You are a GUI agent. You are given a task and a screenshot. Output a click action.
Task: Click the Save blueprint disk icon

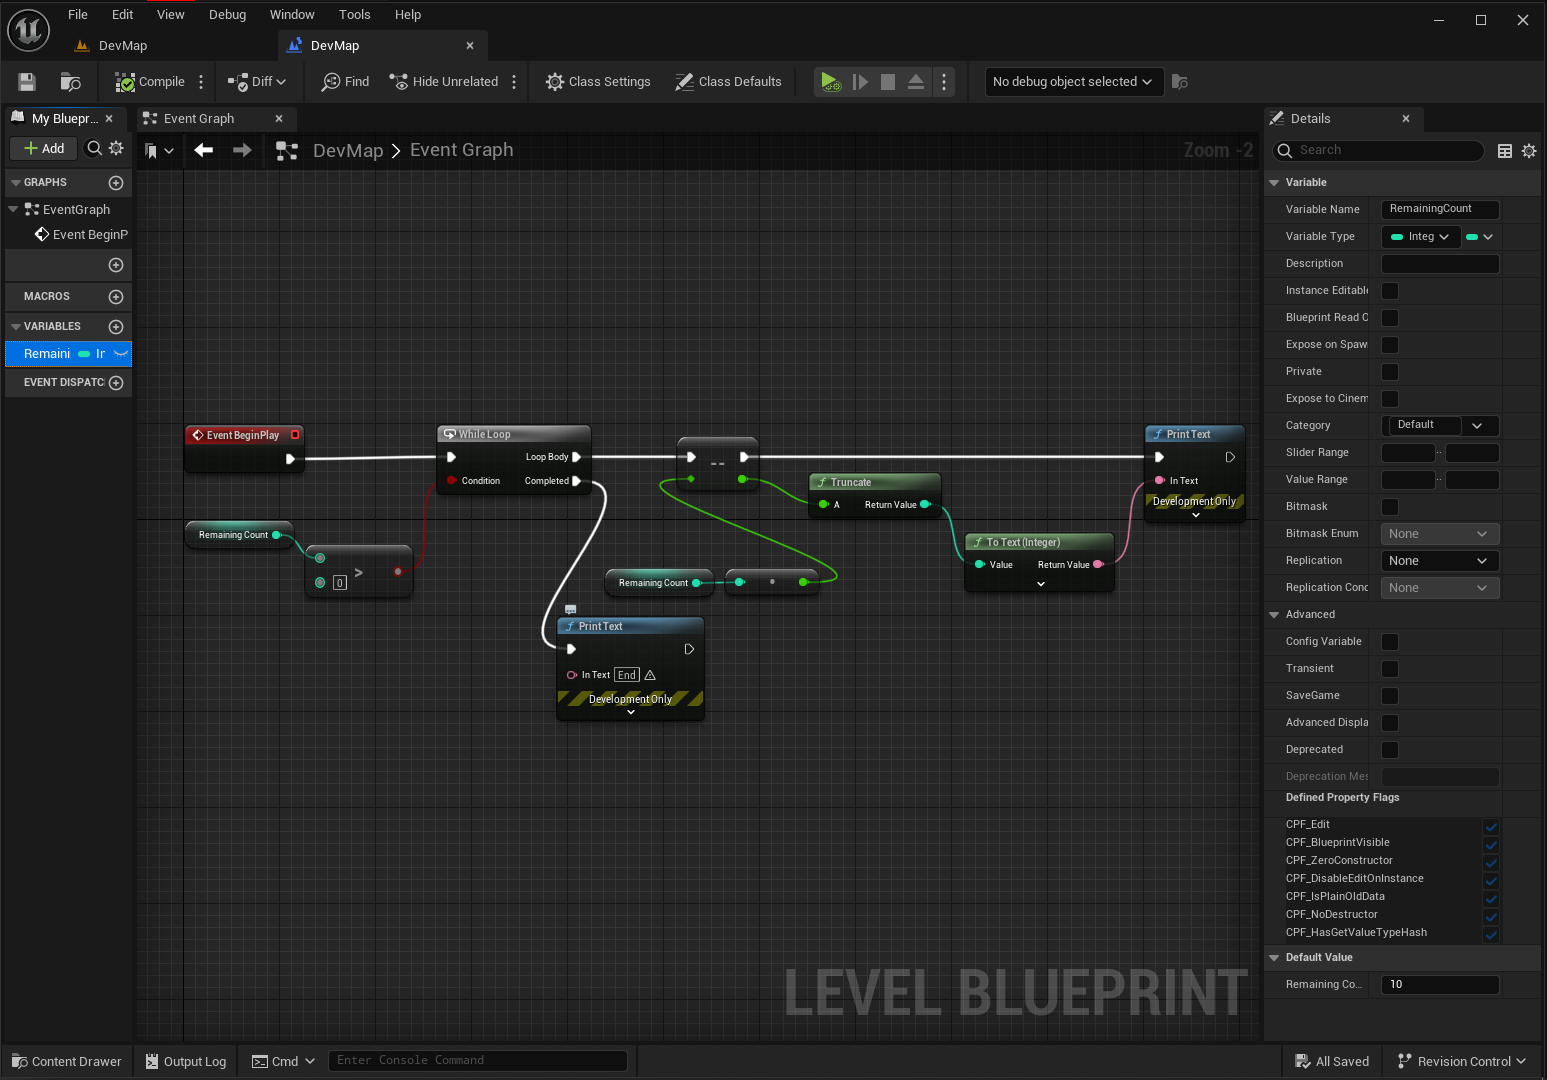pos(27,82)
